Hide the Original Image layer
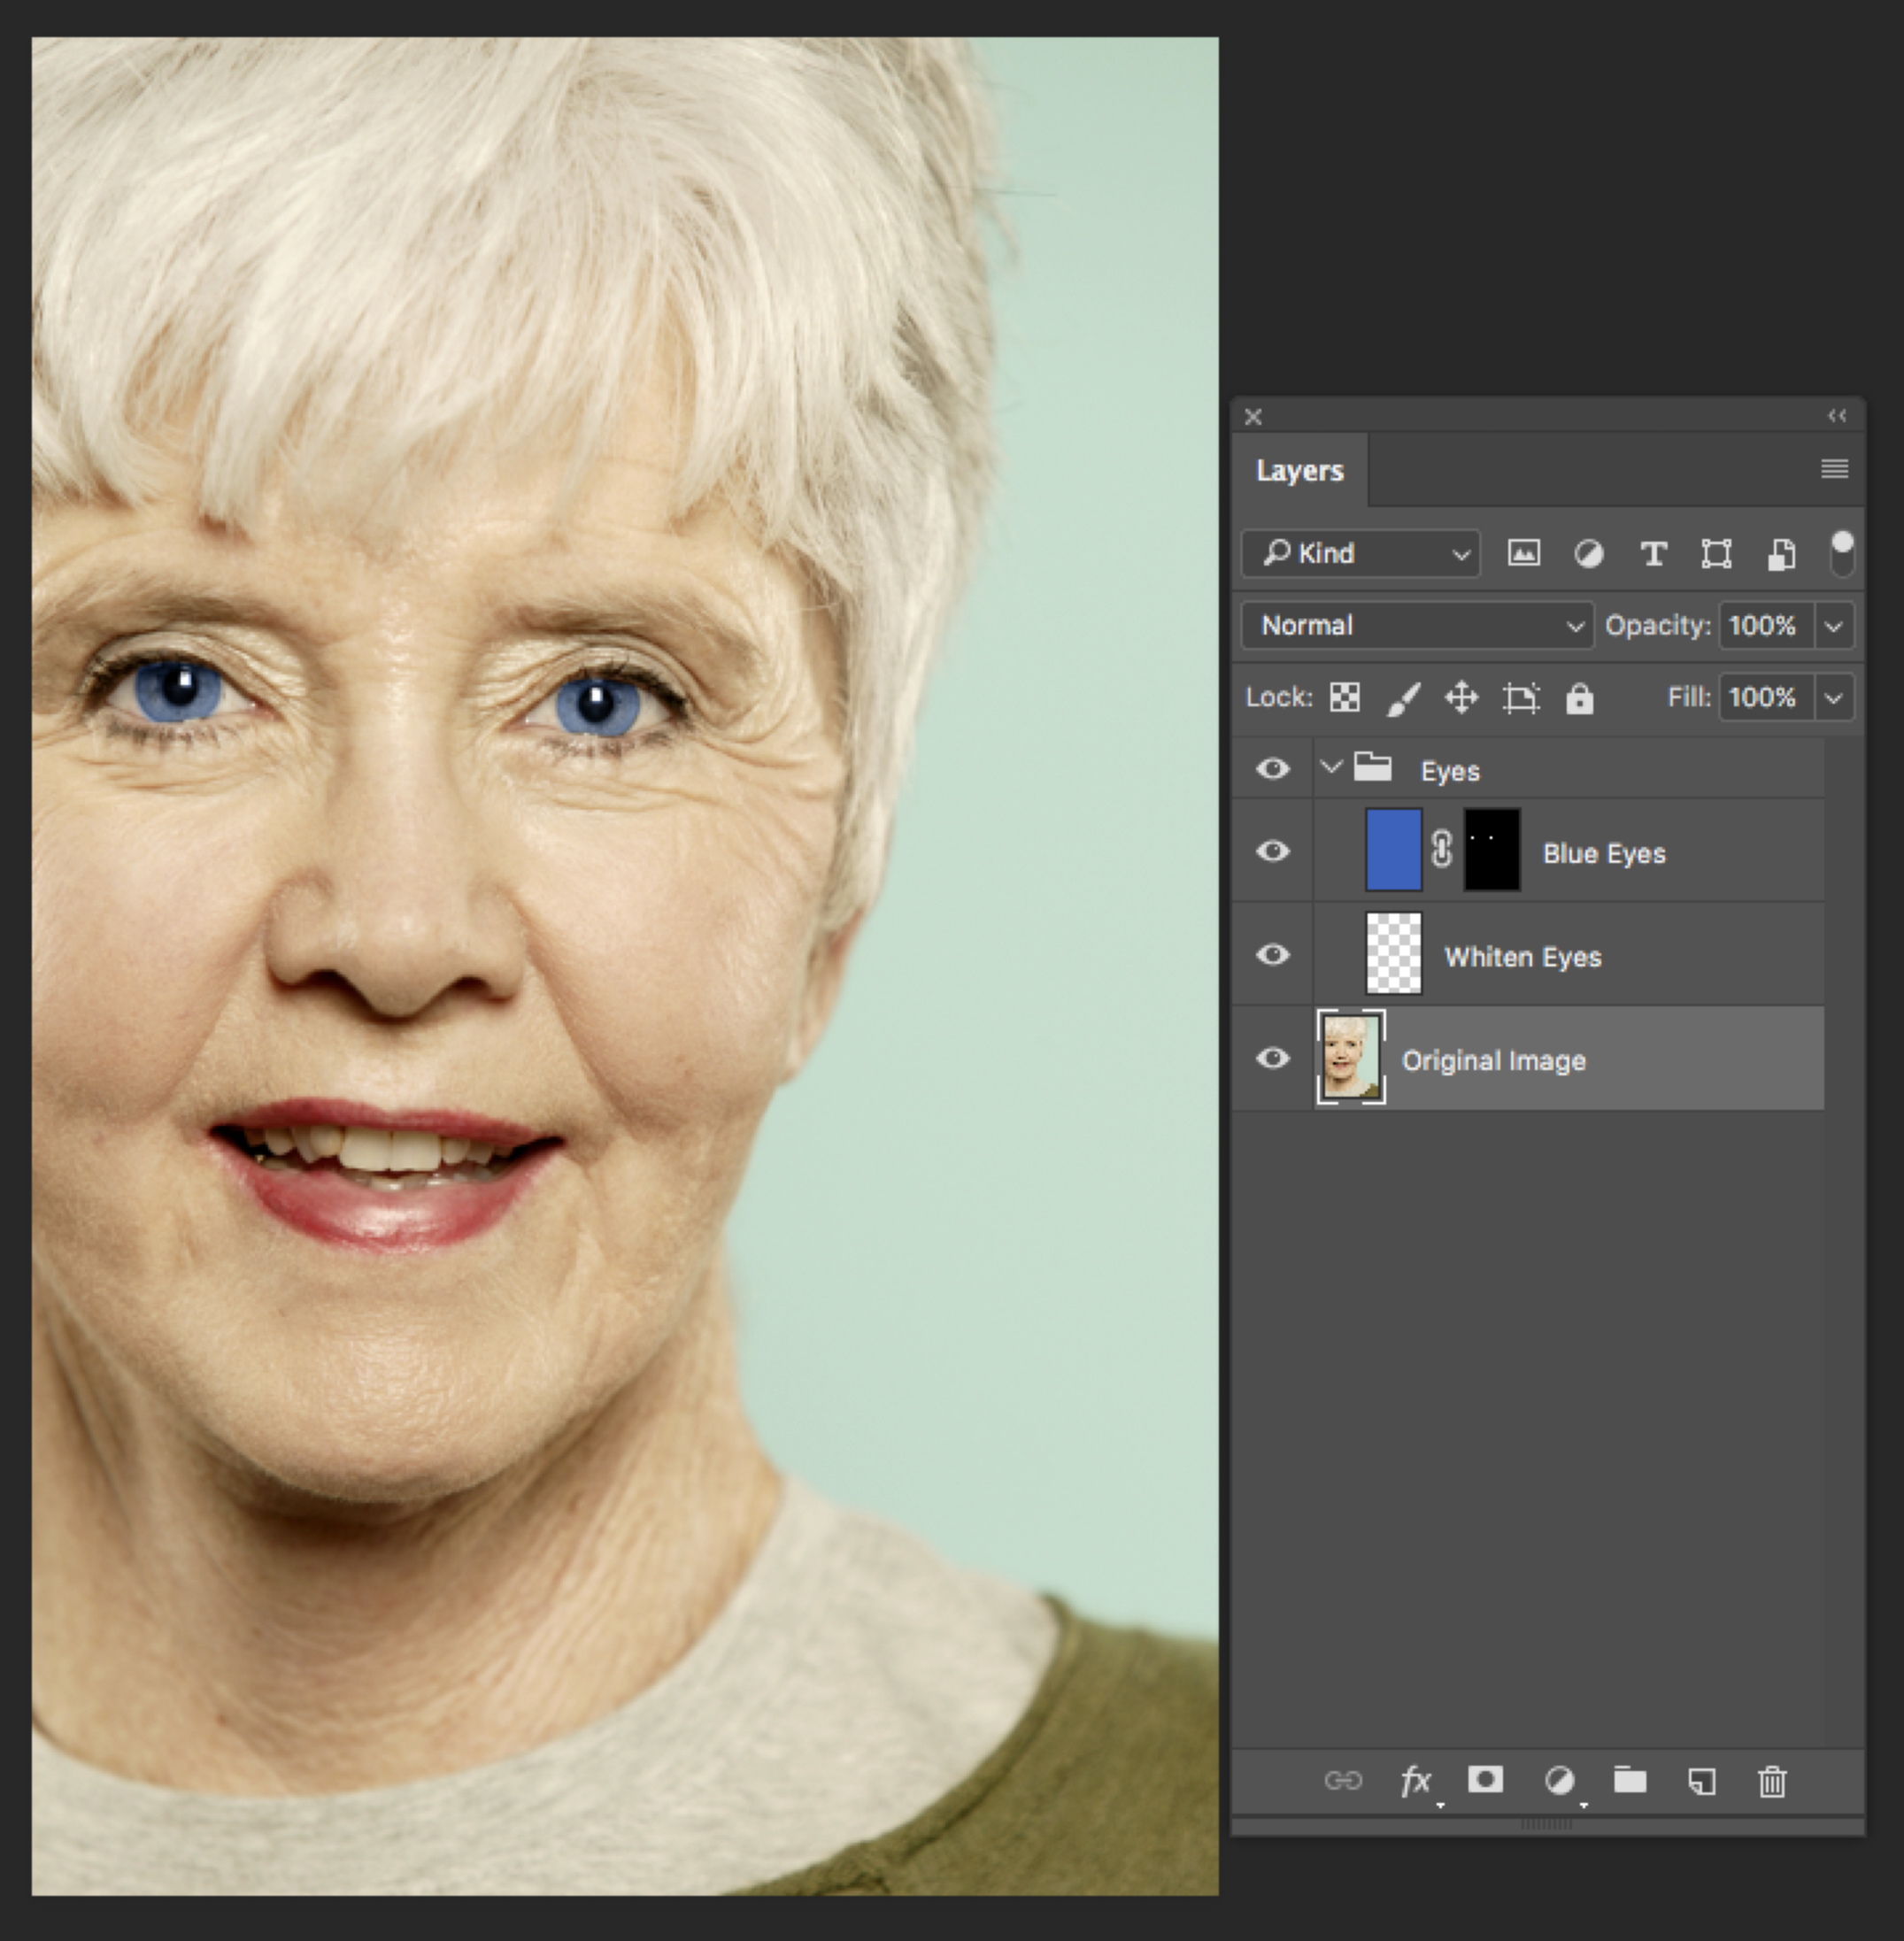 [x=1273, y=1058]
